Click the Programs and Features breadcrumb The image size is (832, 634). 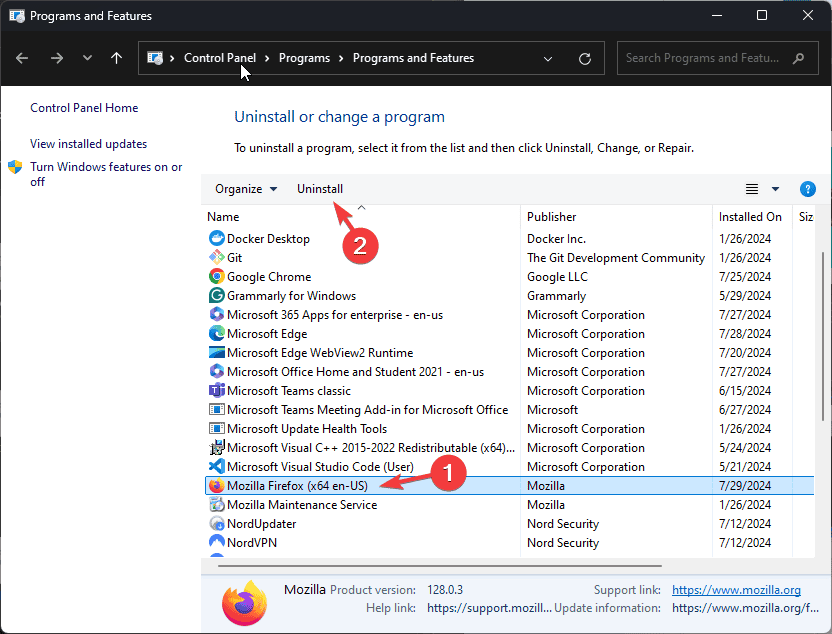tap(413, 58)
